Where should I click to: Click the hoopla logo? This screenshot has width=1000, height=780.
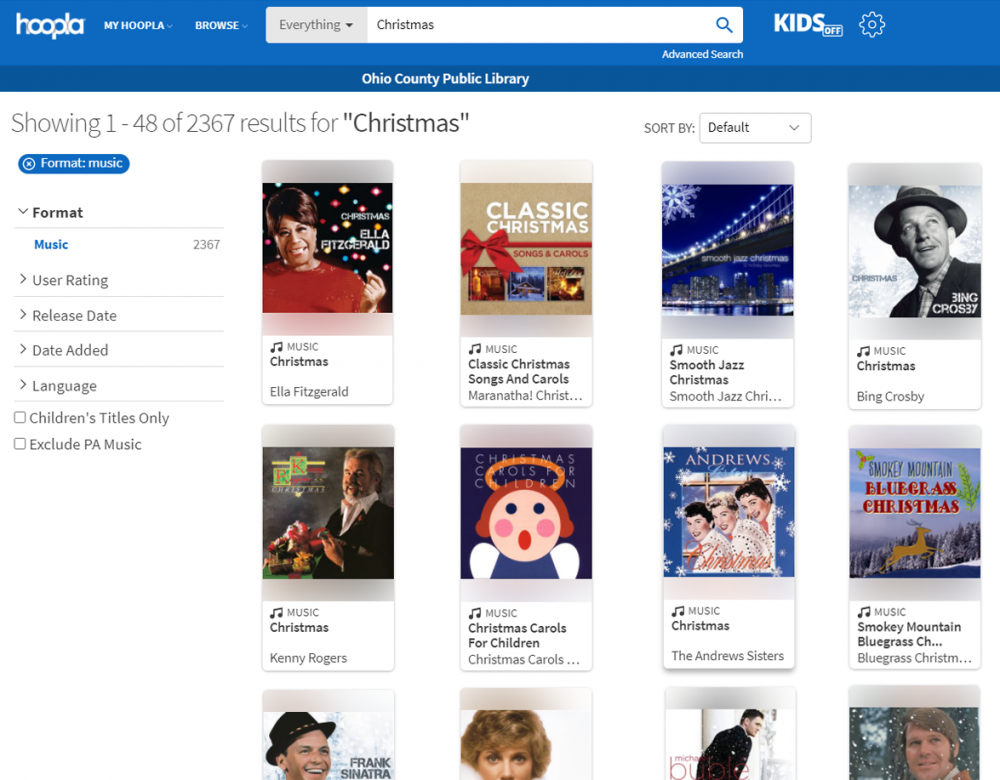click(50, 25)
